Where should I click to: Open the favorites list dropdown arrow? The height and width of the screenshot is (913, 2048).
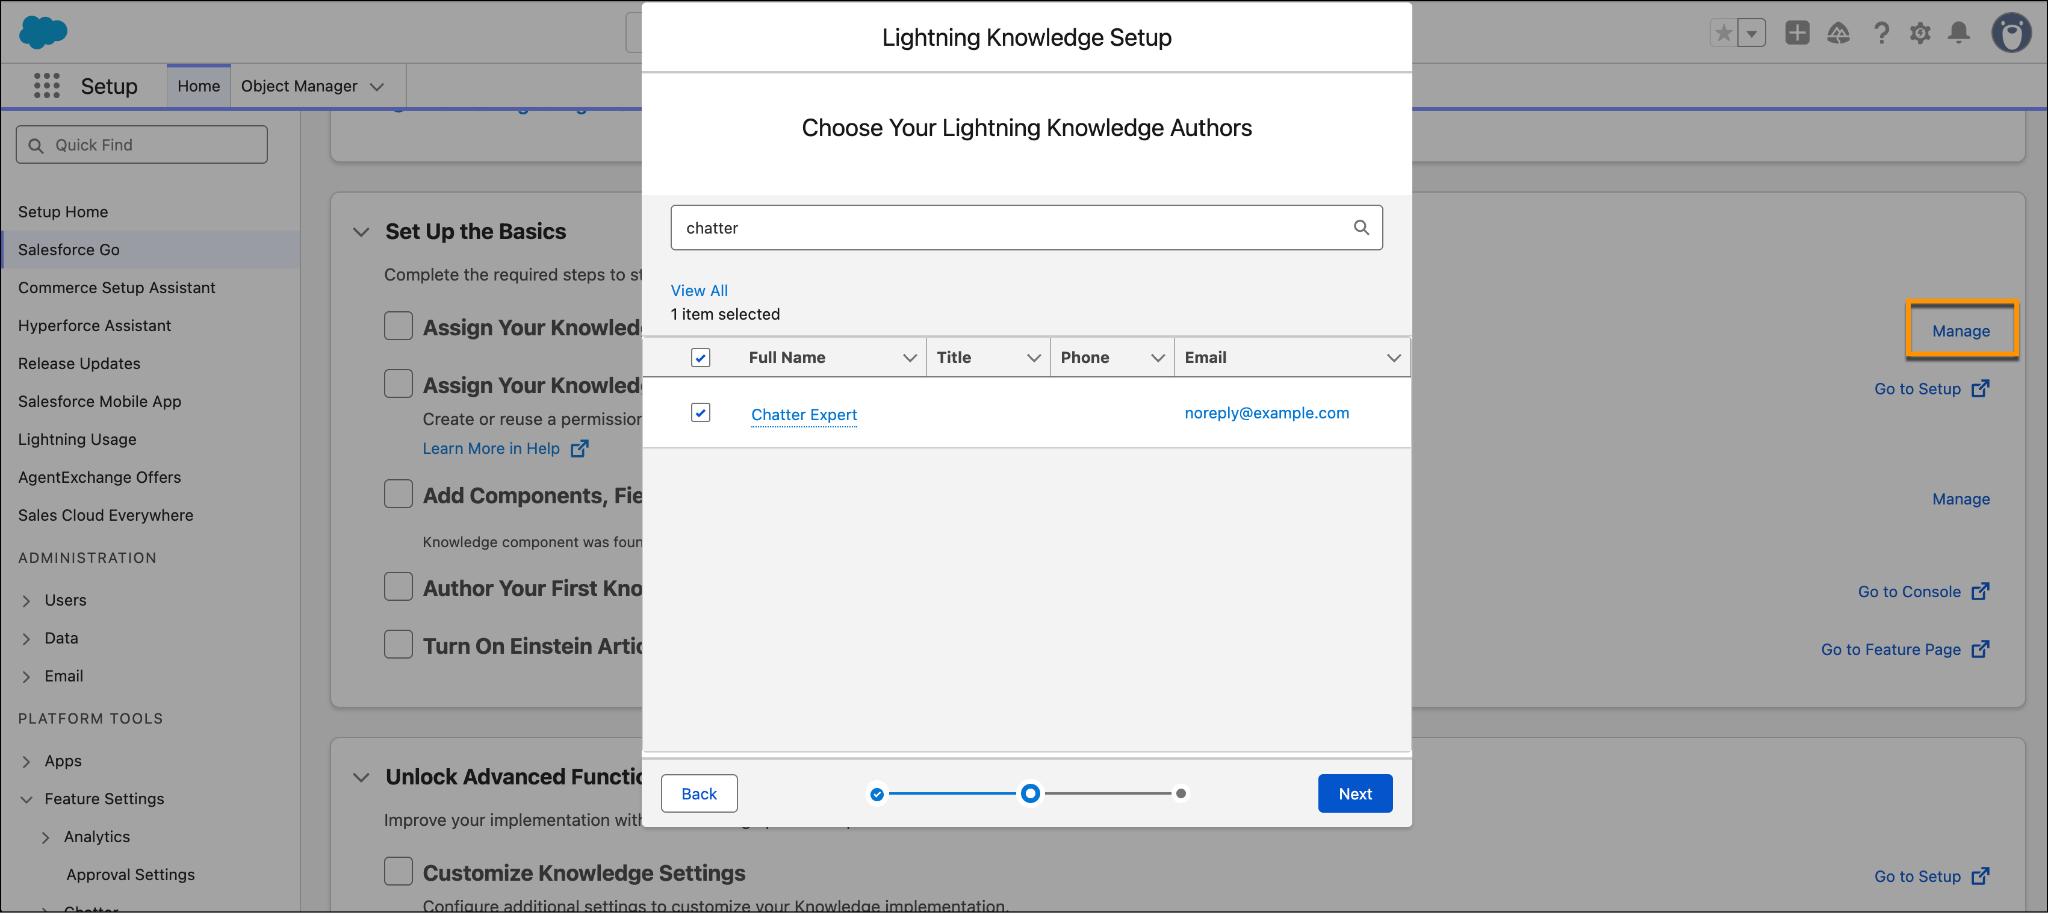coord(1752,33)
